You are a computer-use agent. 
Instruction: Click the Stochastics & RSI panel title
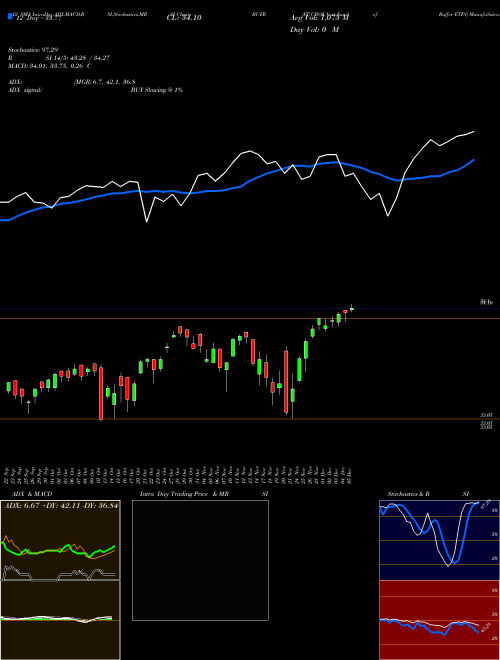pyautogui.click(x=428, y=494)
